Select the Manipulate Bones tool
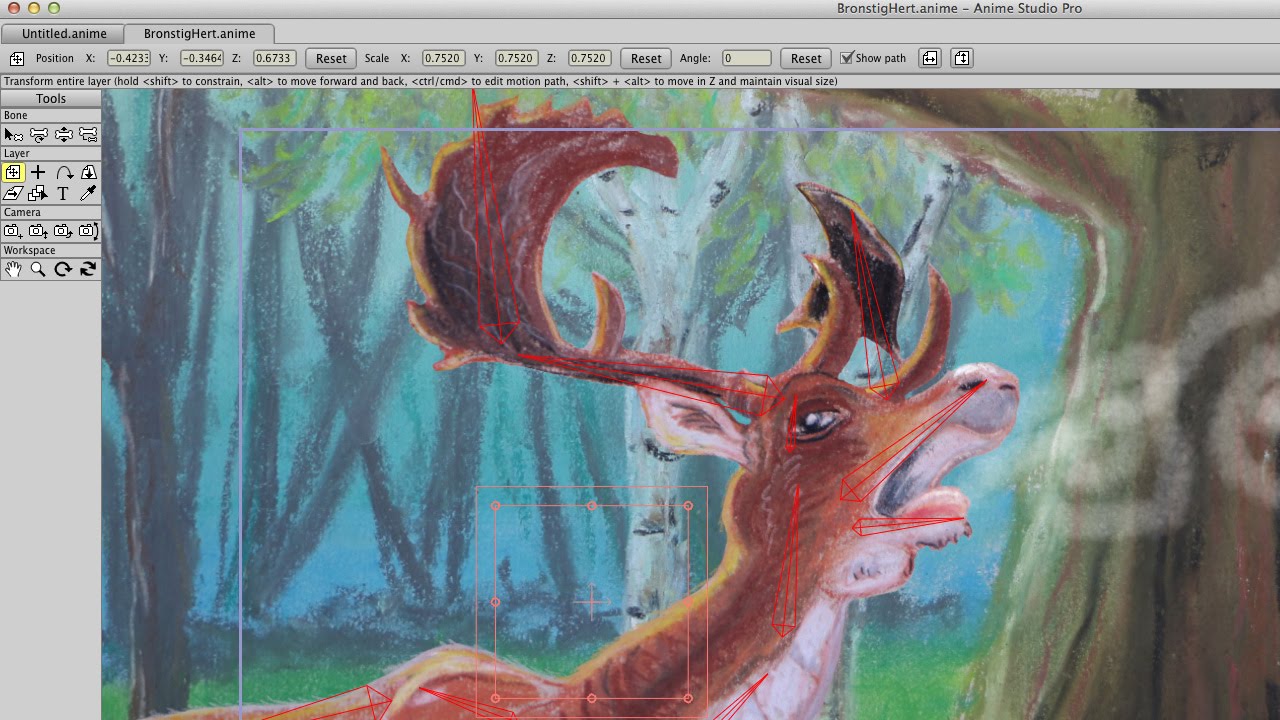The image size is (1280, 720). click(38, 134)
